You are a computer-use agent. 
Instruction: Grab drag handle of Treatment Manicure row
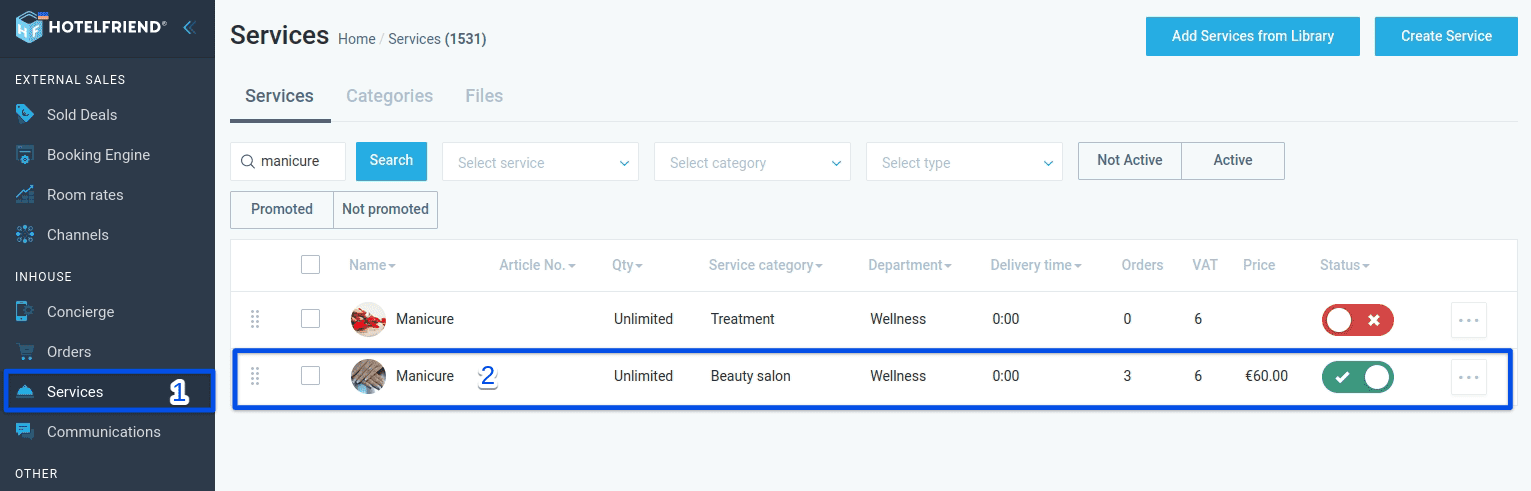(x=255, y=319)
